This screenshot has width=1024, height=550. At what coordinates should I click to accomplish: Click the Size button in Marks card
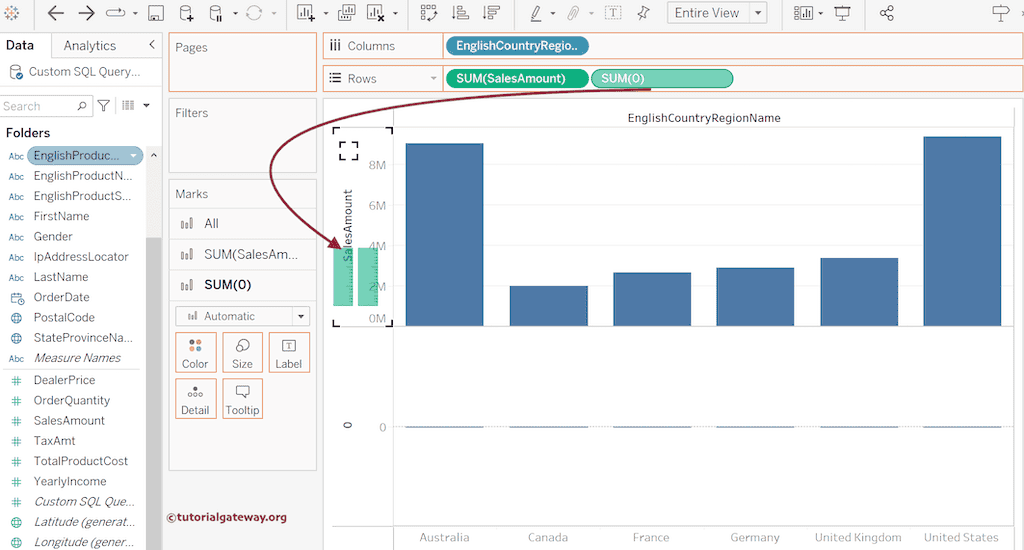tap(242, 353)
